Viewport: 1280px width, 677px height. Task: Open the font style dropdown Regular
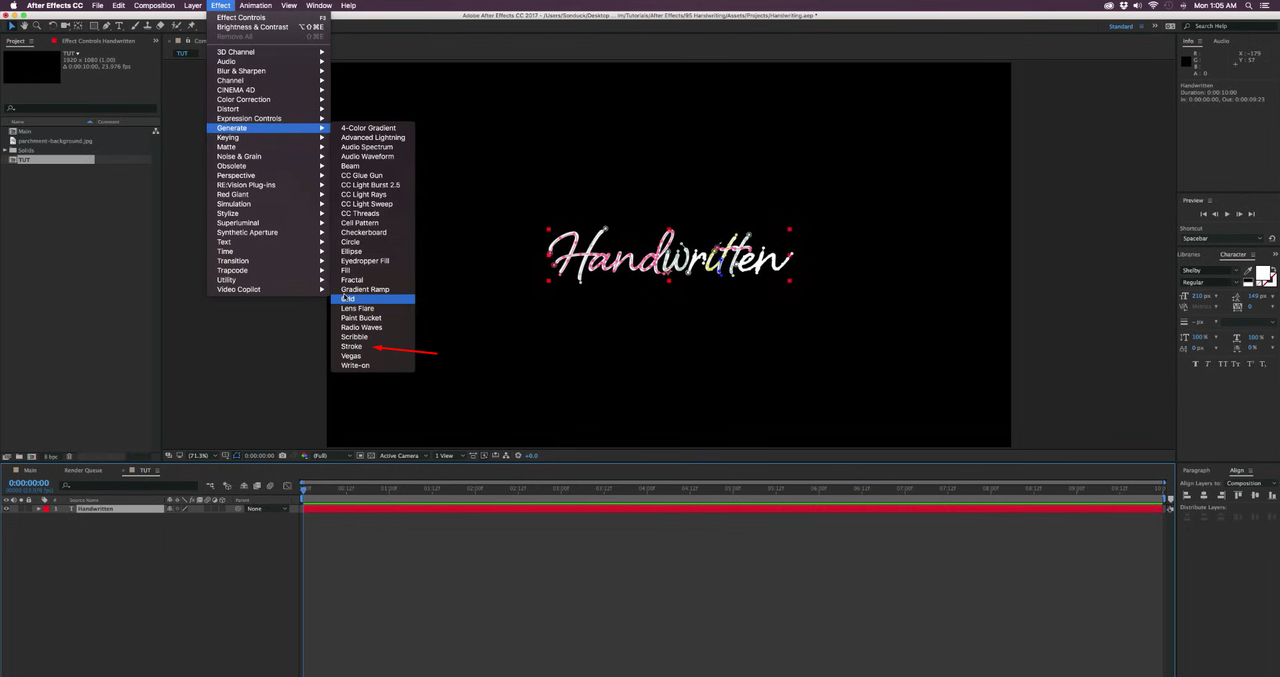[x=1209, y=282]
